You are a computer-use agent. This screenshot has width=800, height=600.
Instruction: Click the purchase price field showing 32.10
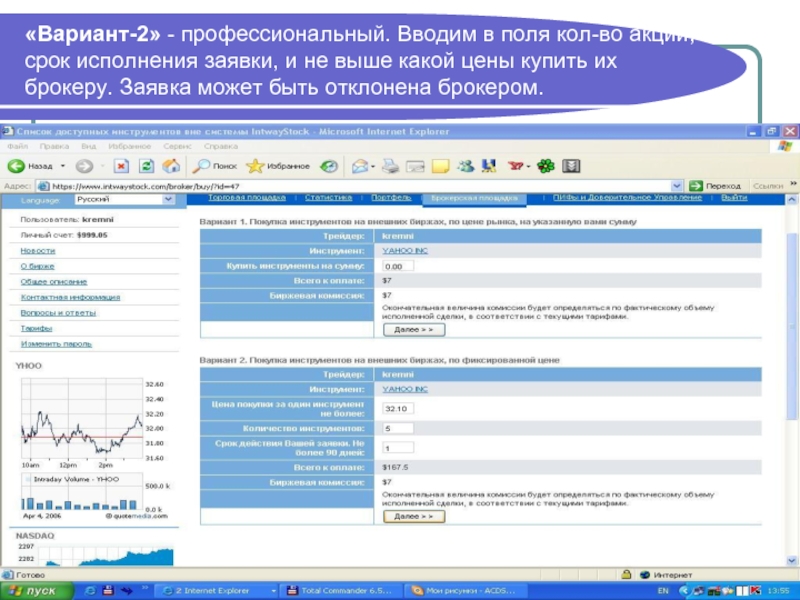click(397, 409)
